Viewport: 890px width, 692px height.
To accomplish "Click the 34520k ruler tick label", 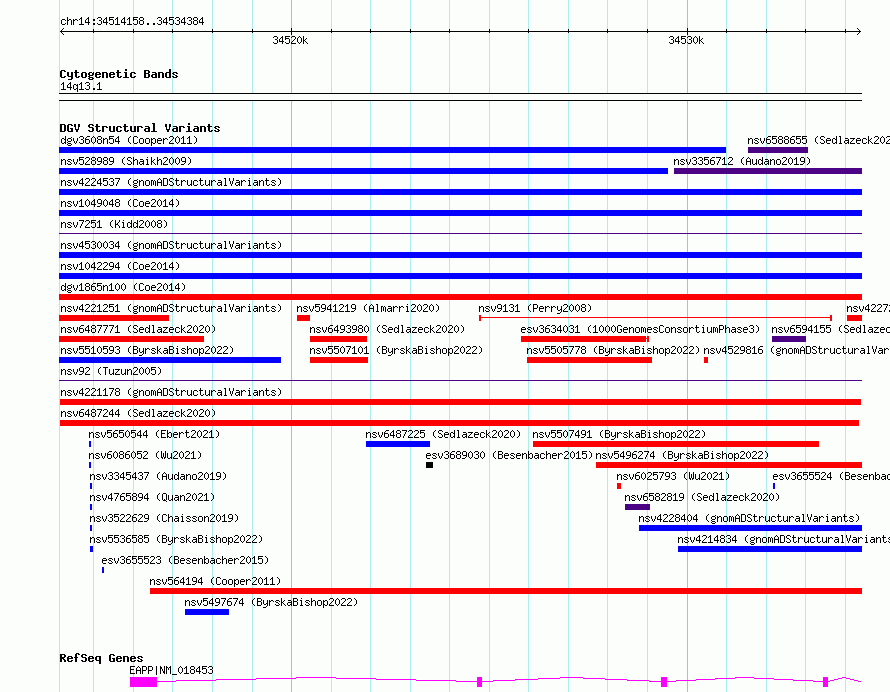I will point(290,40).
